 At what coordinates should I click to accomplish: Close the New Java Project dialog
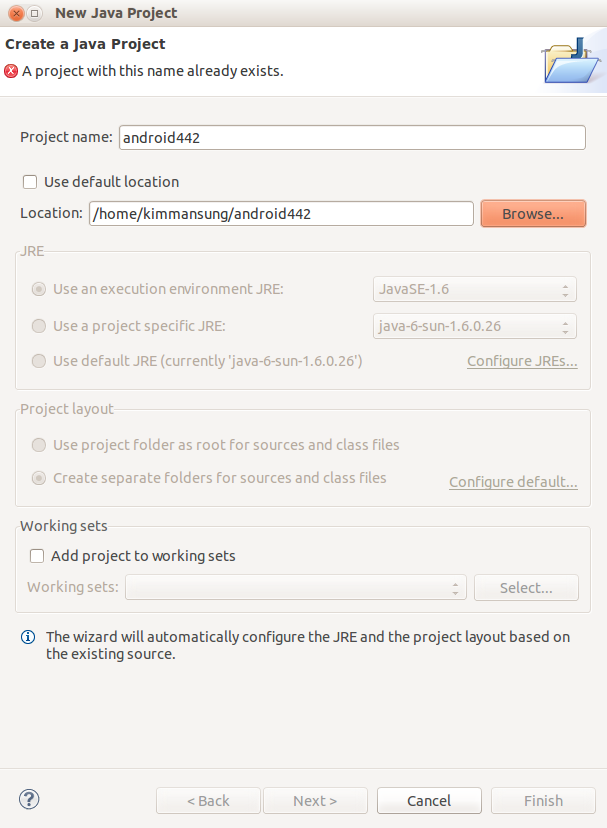coord(16,13)
